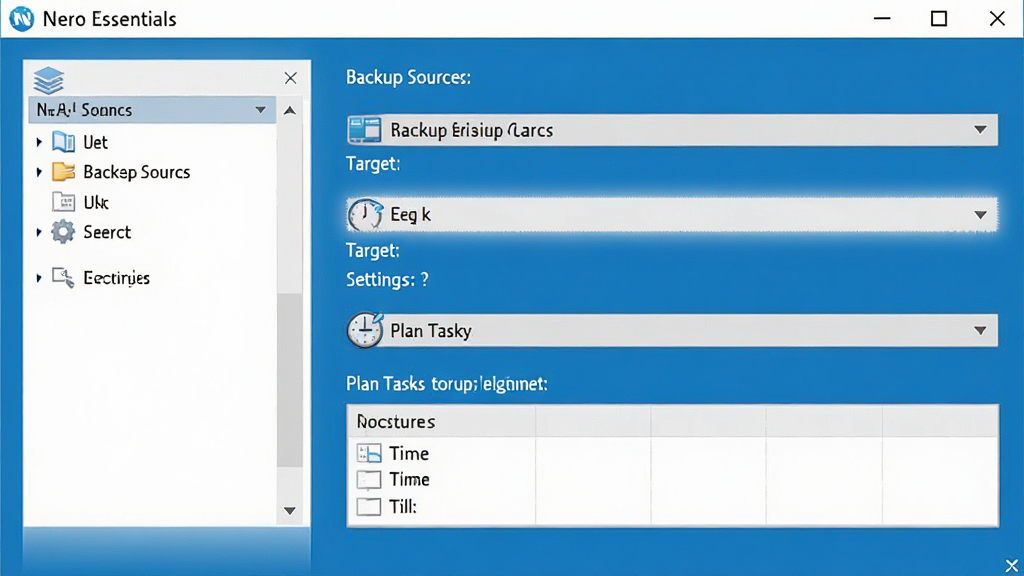Screen dimensions: 1024x576
Task: Toggle the checkbox beside second Time row
Action: click(369, 480)
